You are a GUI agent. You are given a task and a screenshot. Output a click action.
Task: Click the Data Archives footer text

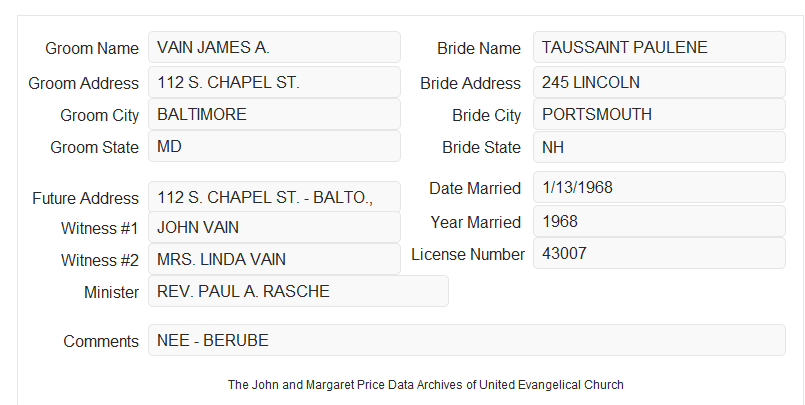pyautogui.click(x=426, y=384)
